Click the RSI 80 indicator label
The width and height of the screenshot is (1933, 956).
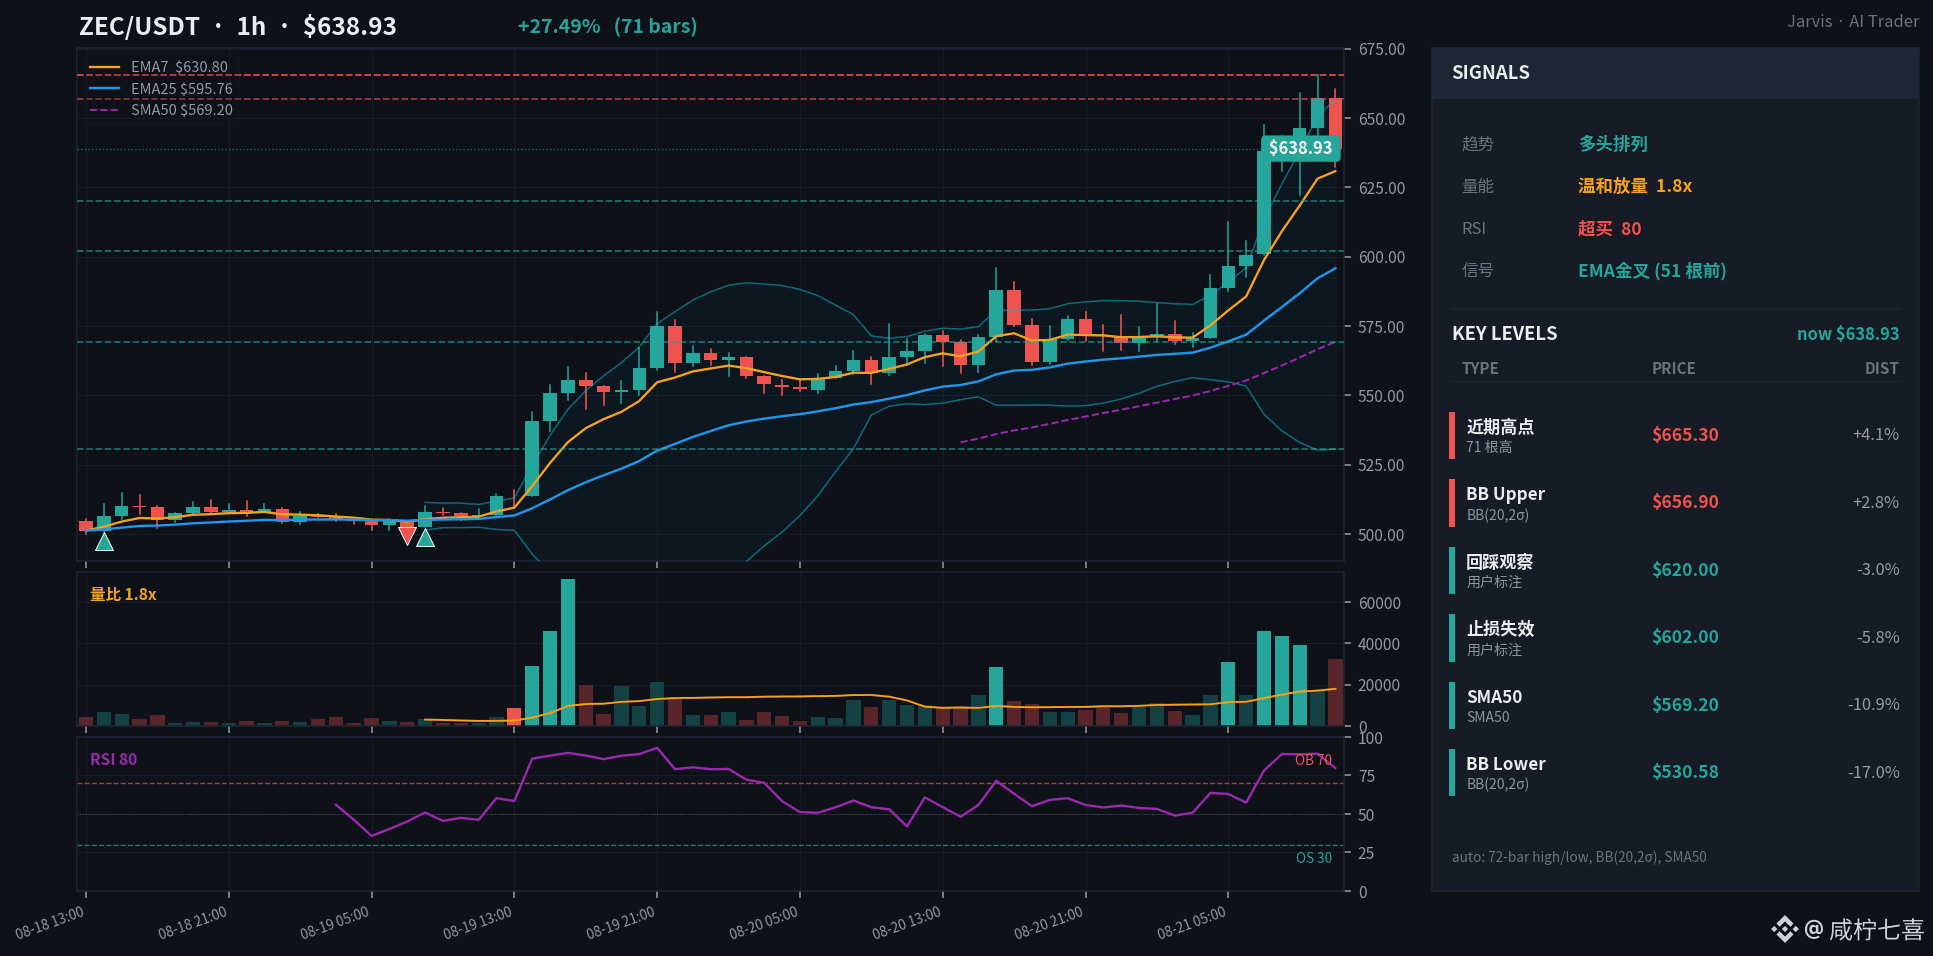click(113, 759)
